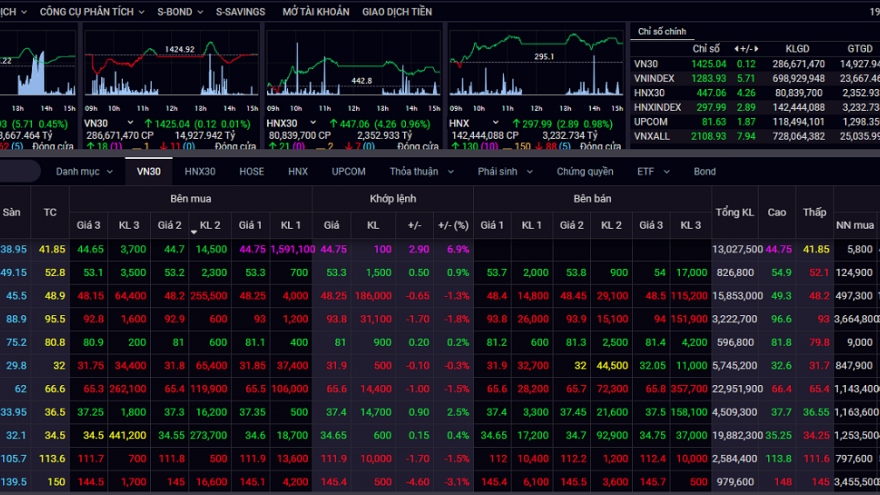Click the right arrow beside +/- column
The image size is (880, 495).
click(x=756, y=49)
